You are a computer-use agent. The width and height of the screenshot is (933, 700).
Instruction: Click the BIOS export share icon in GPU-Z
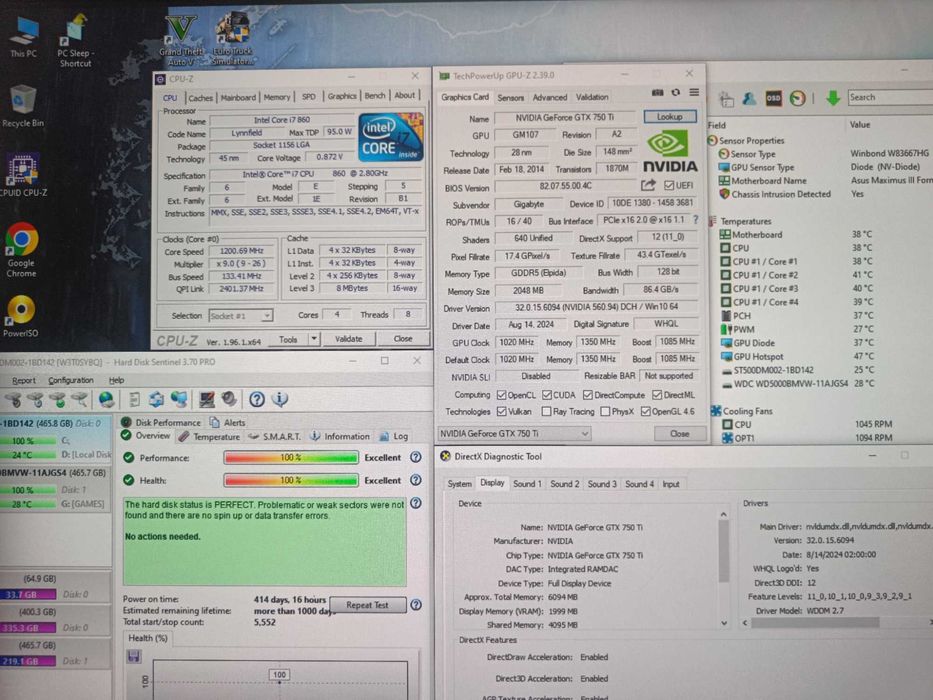point(648,186)
